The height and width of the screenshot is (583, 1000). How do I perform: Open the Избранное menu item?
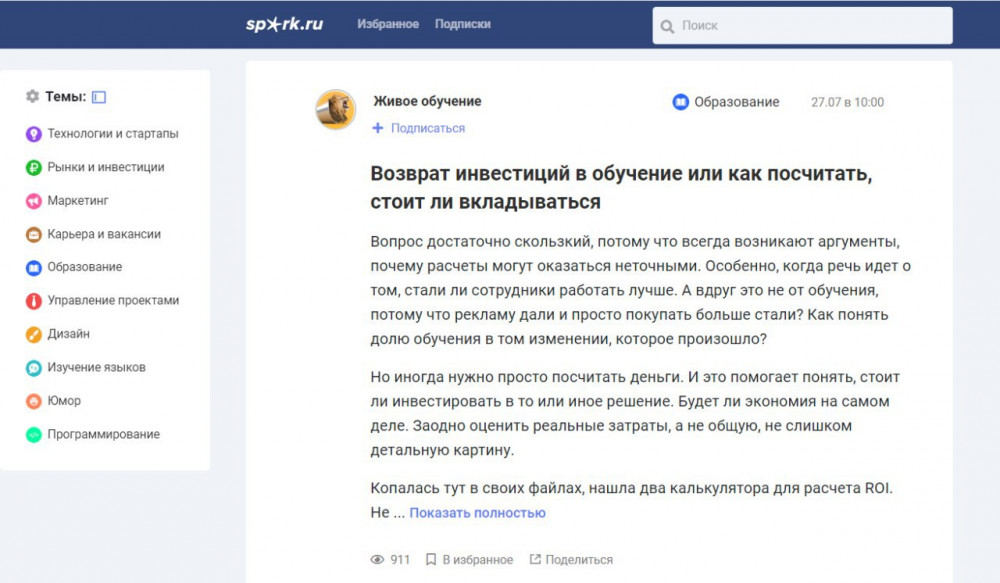[x=388, y=24]
